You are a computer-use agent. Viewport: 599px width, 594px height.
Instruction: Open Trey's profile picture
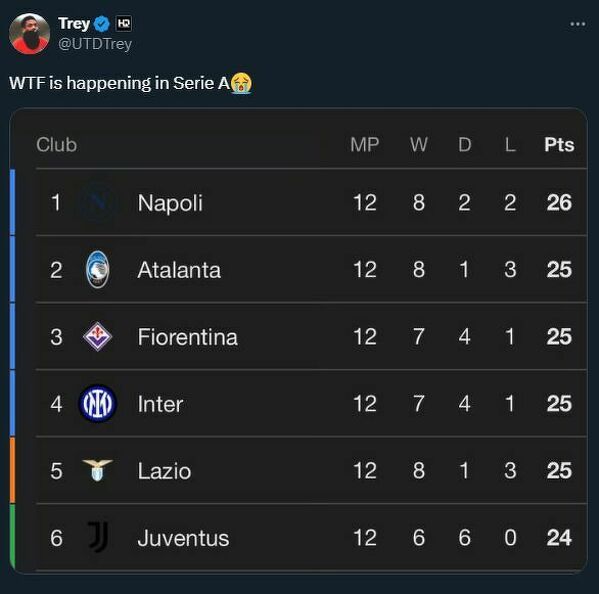click(x=29, y=34)
